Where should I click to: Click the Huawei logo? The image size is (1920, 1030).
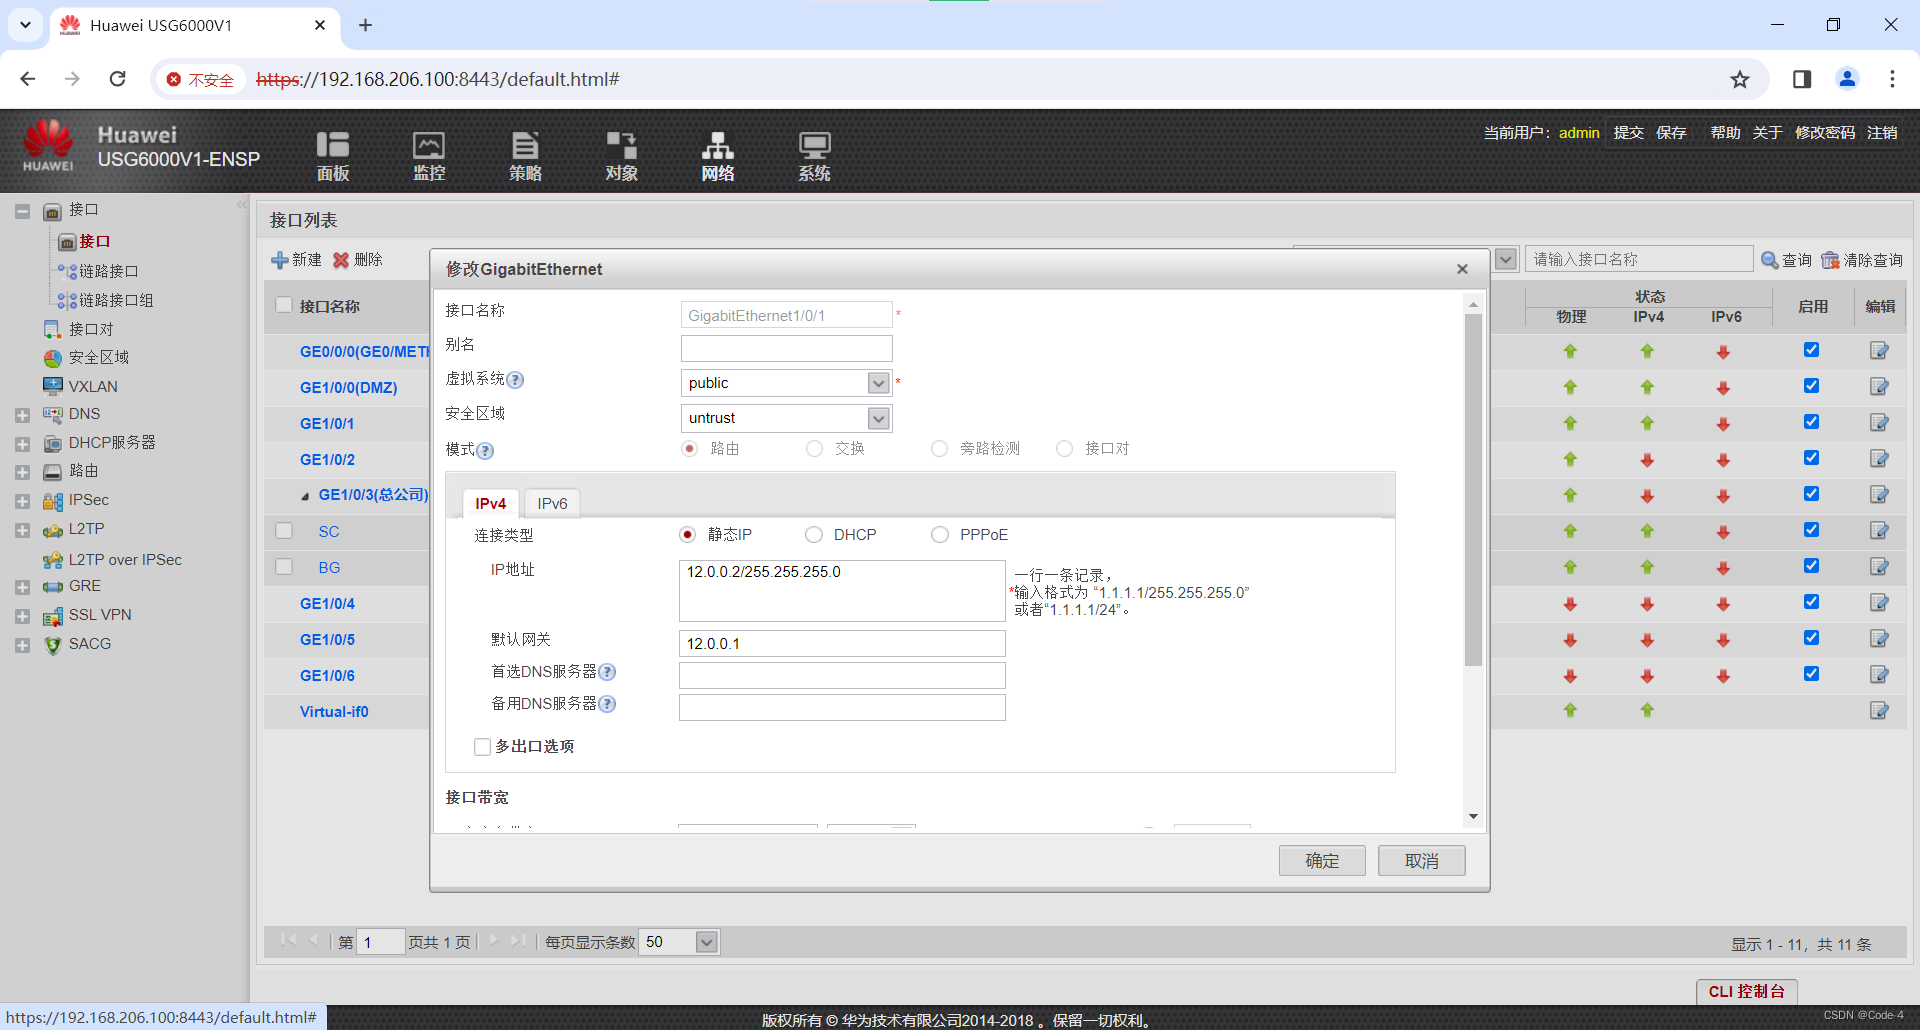point(48,146)
